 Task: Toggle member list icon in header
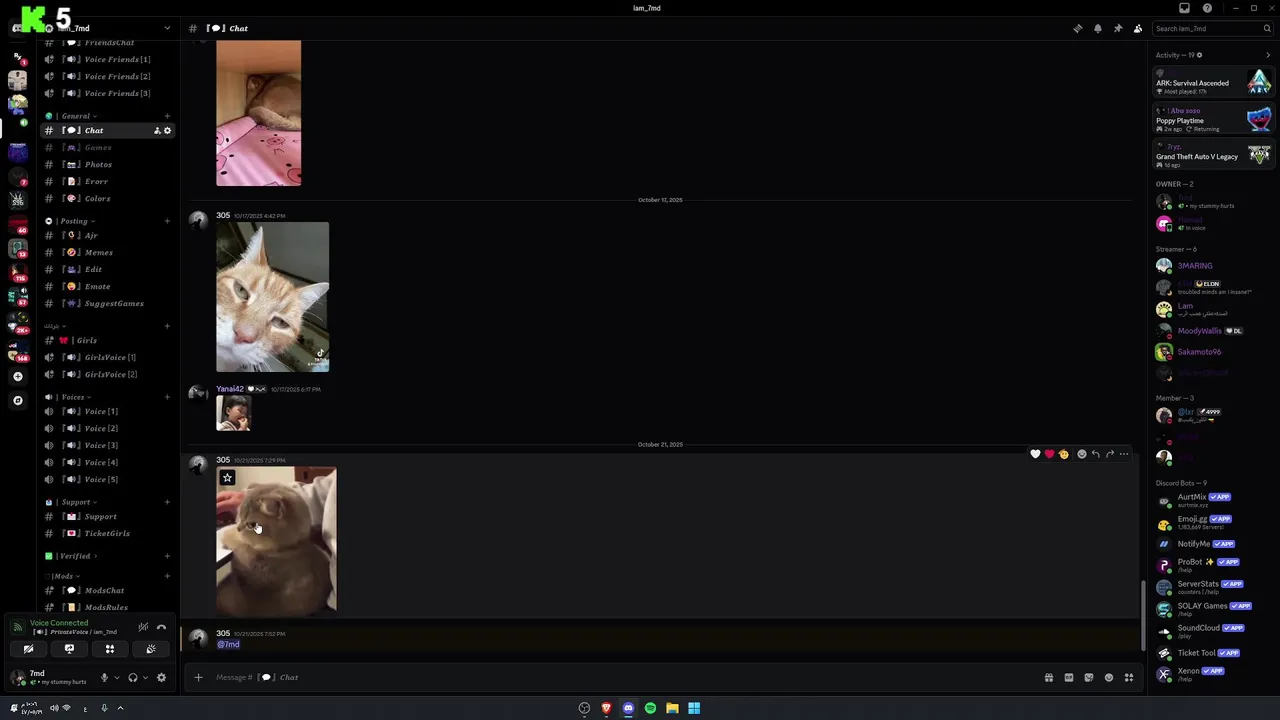pyautogui.click(x=1138, y=28)
